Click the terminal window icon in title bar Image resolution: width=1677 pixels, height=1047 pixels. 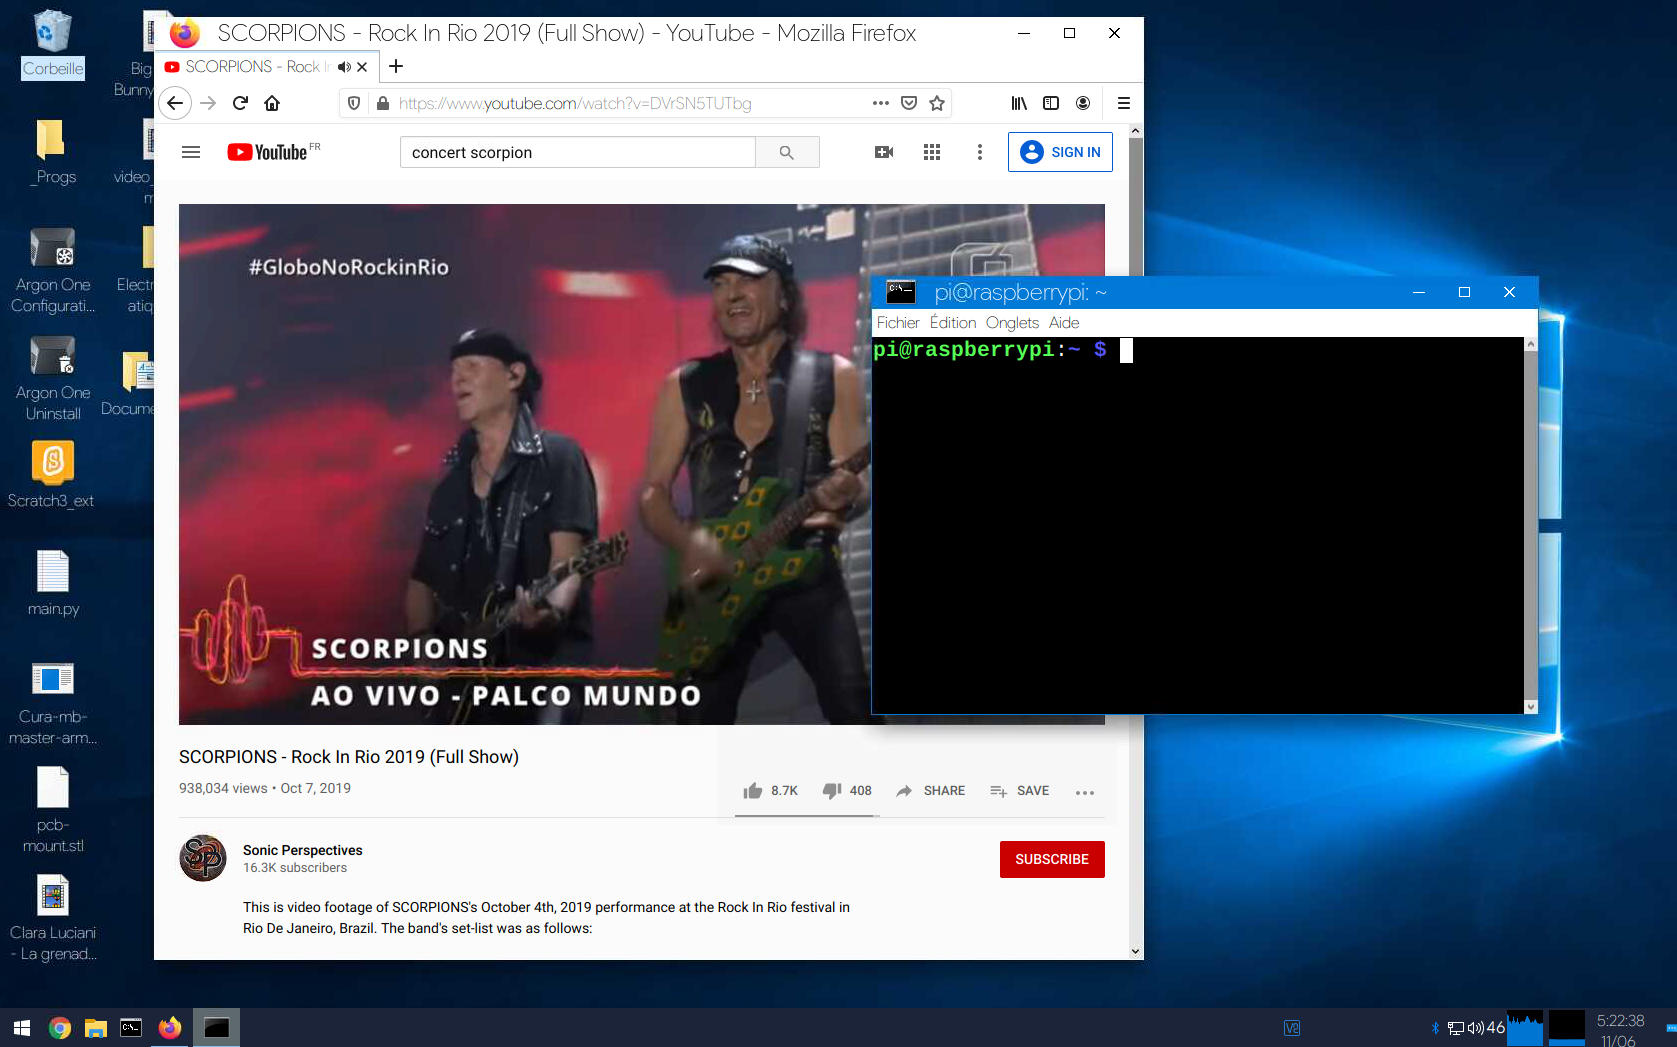click(901, 292)
